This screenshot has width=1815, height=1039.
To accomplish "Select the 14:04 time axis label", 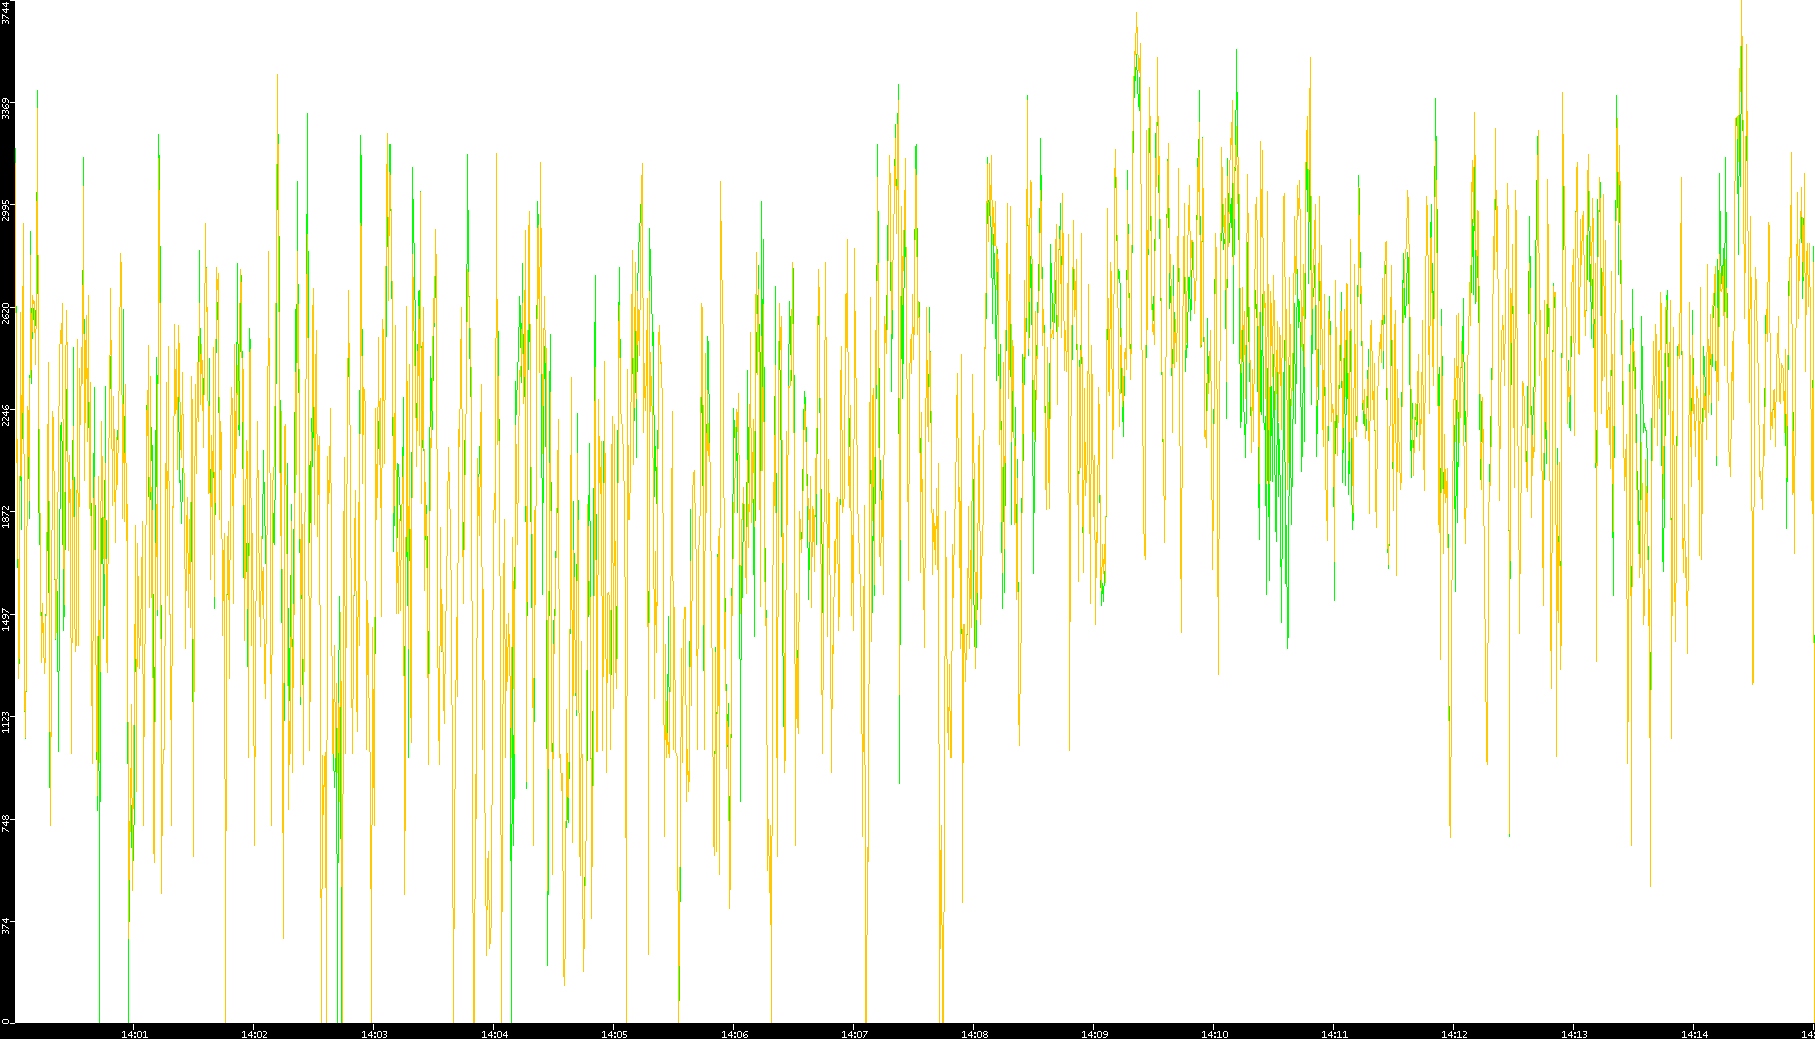I will [x=494, y=1034].
